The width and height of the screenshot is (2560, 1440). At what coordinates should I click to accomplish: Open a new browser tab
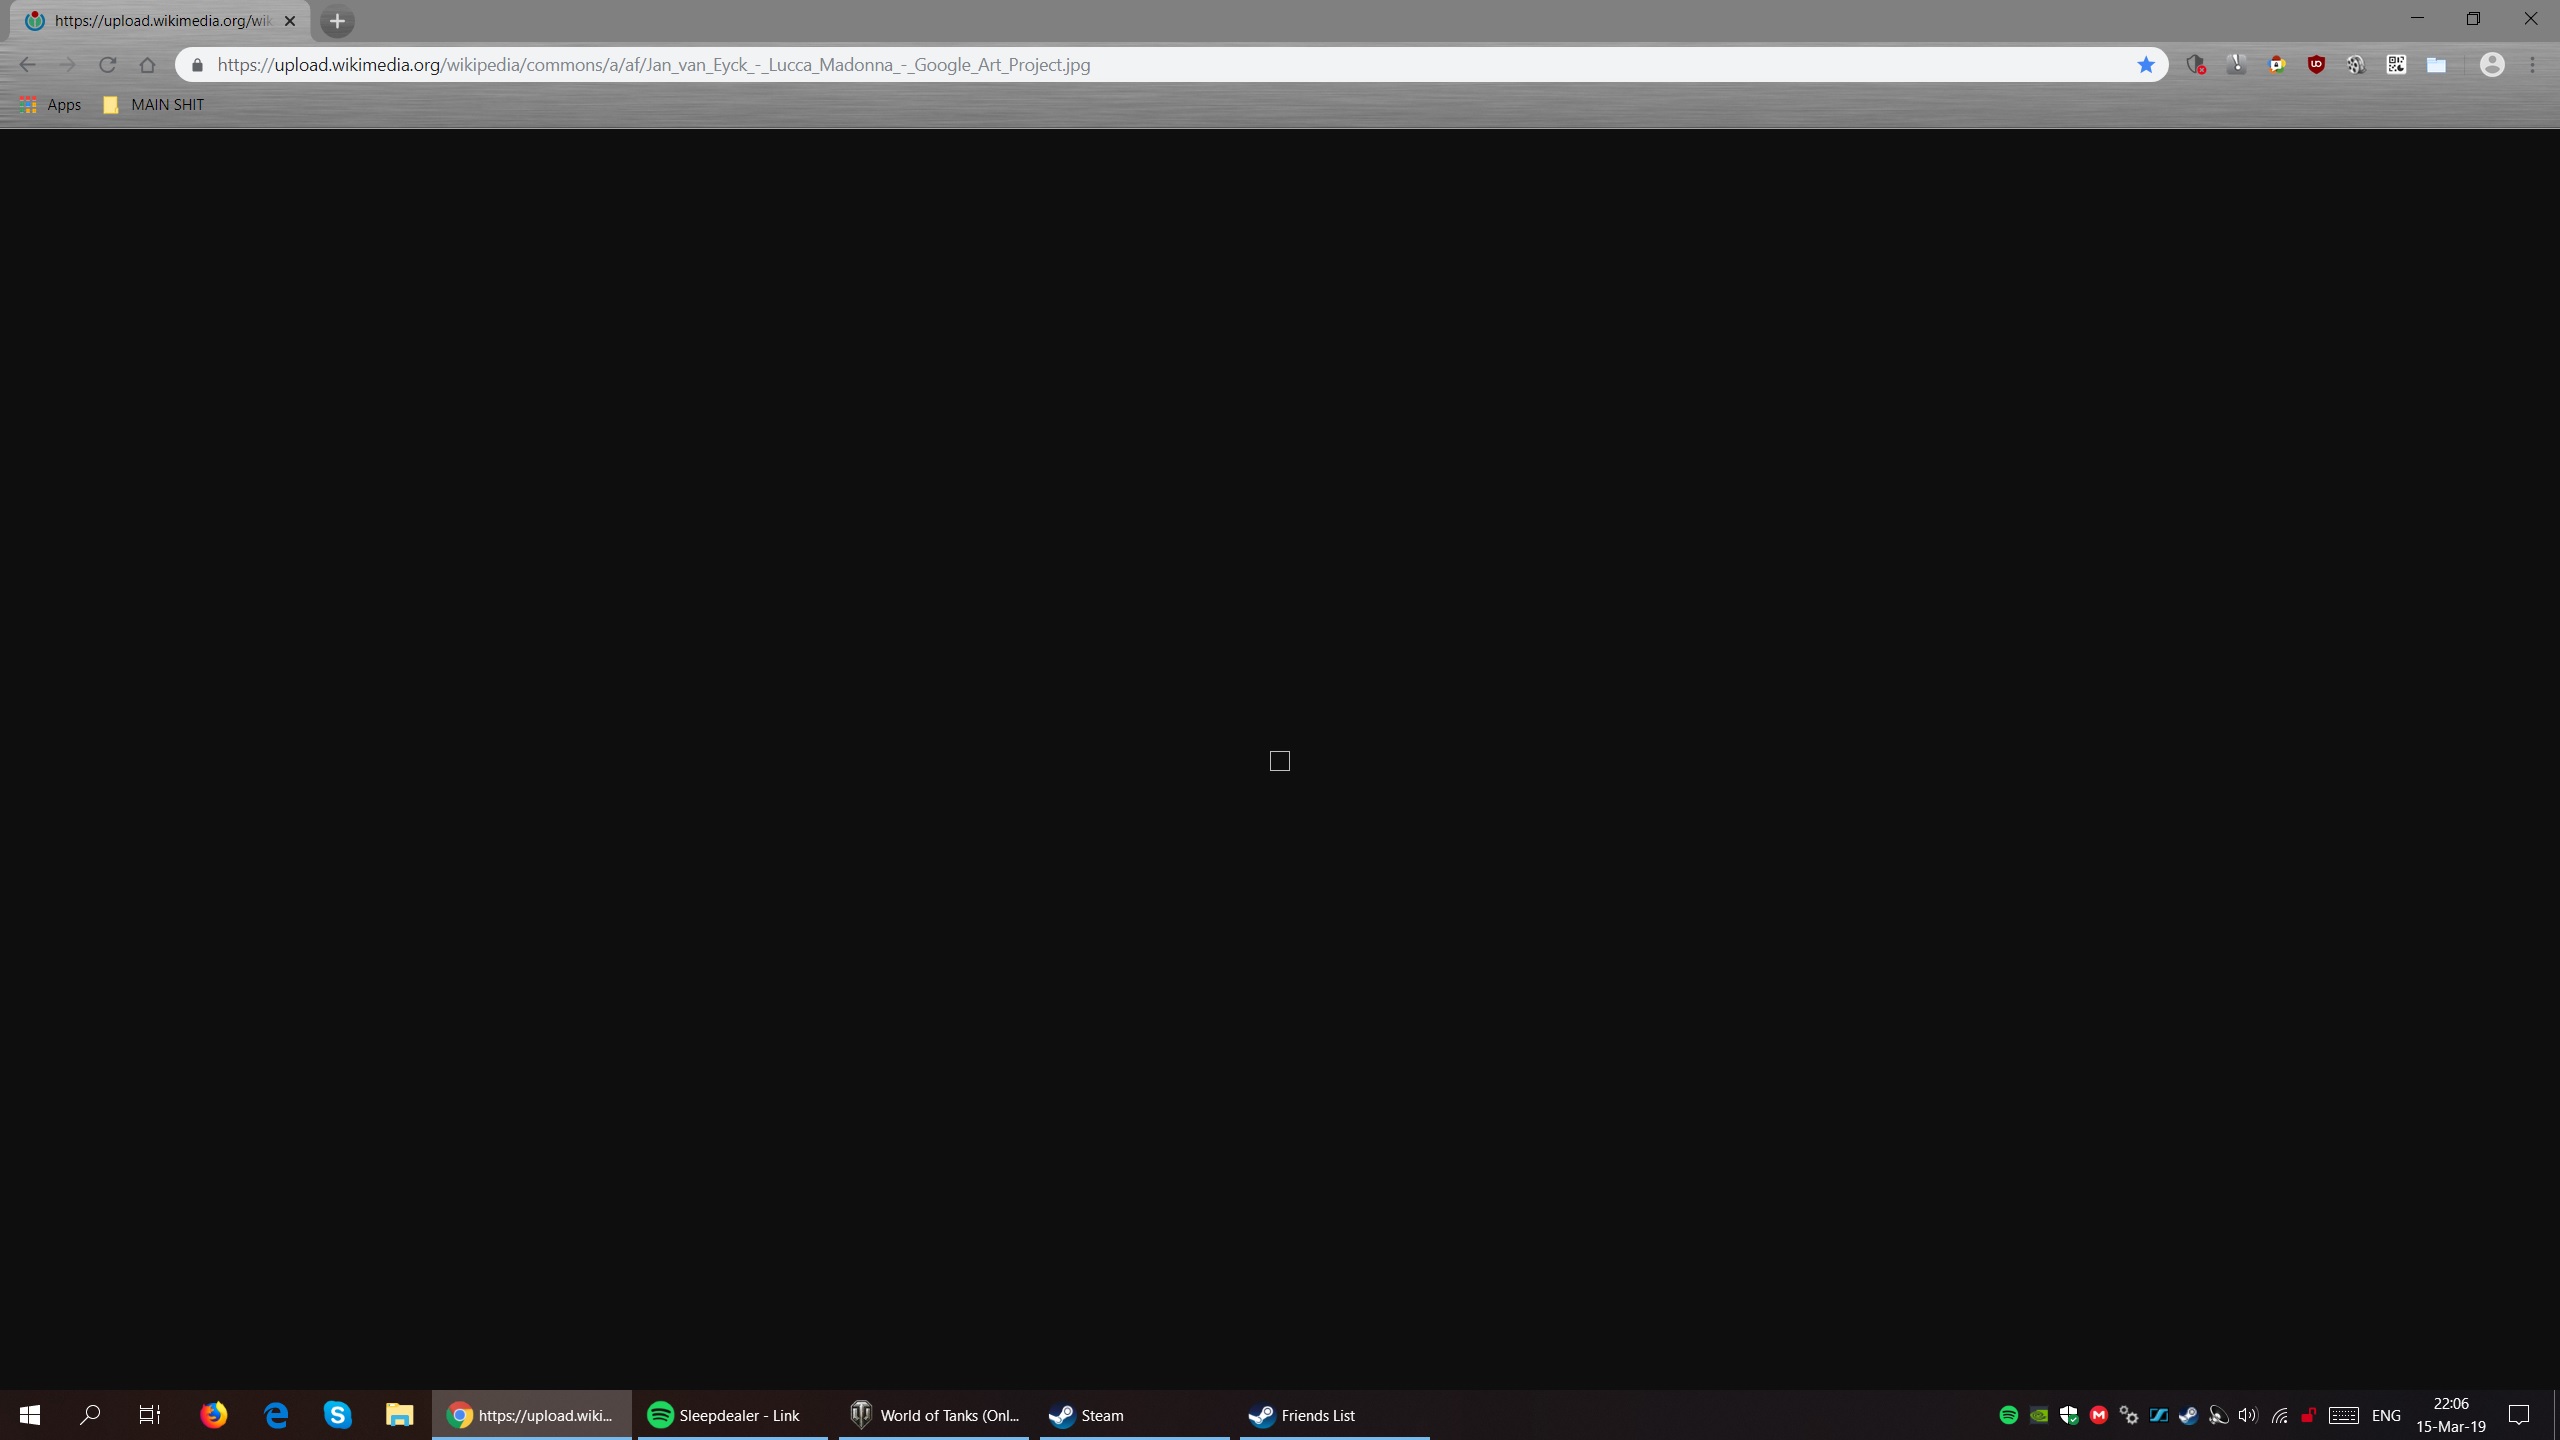(337, 21)
